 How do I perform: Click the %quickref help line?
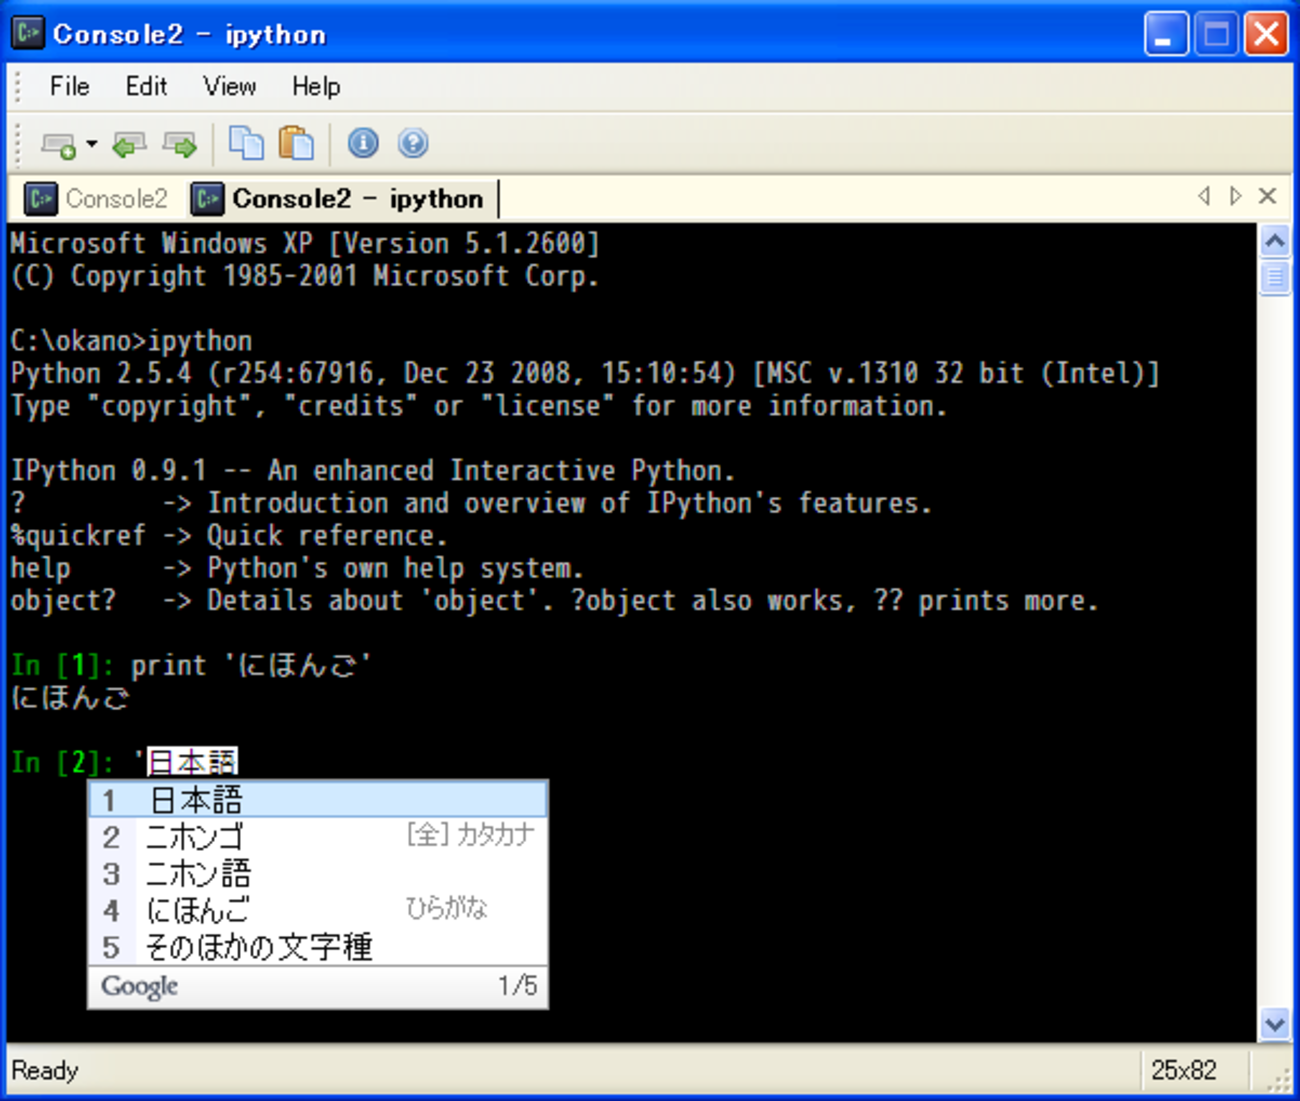click(228, 536)
